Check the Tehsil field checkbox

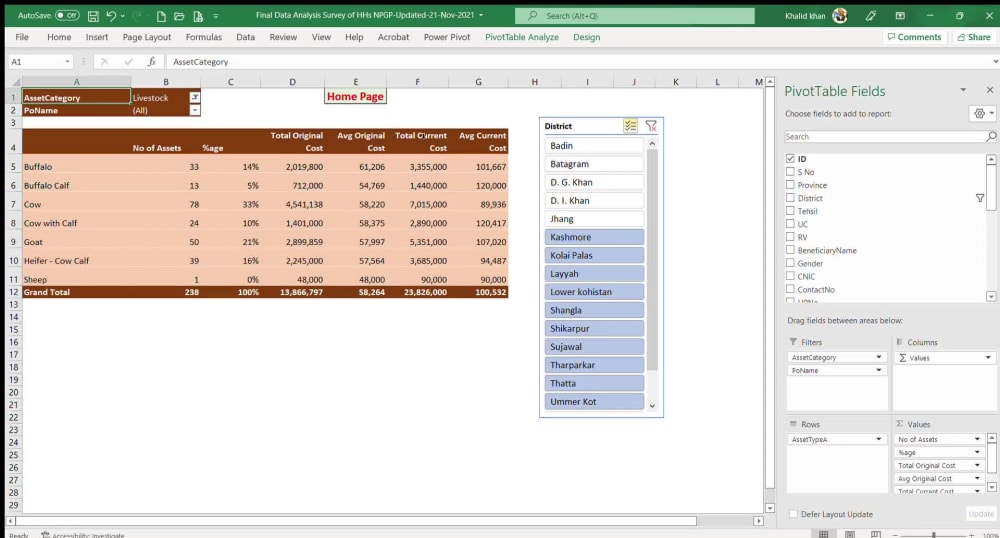point(790,211)
